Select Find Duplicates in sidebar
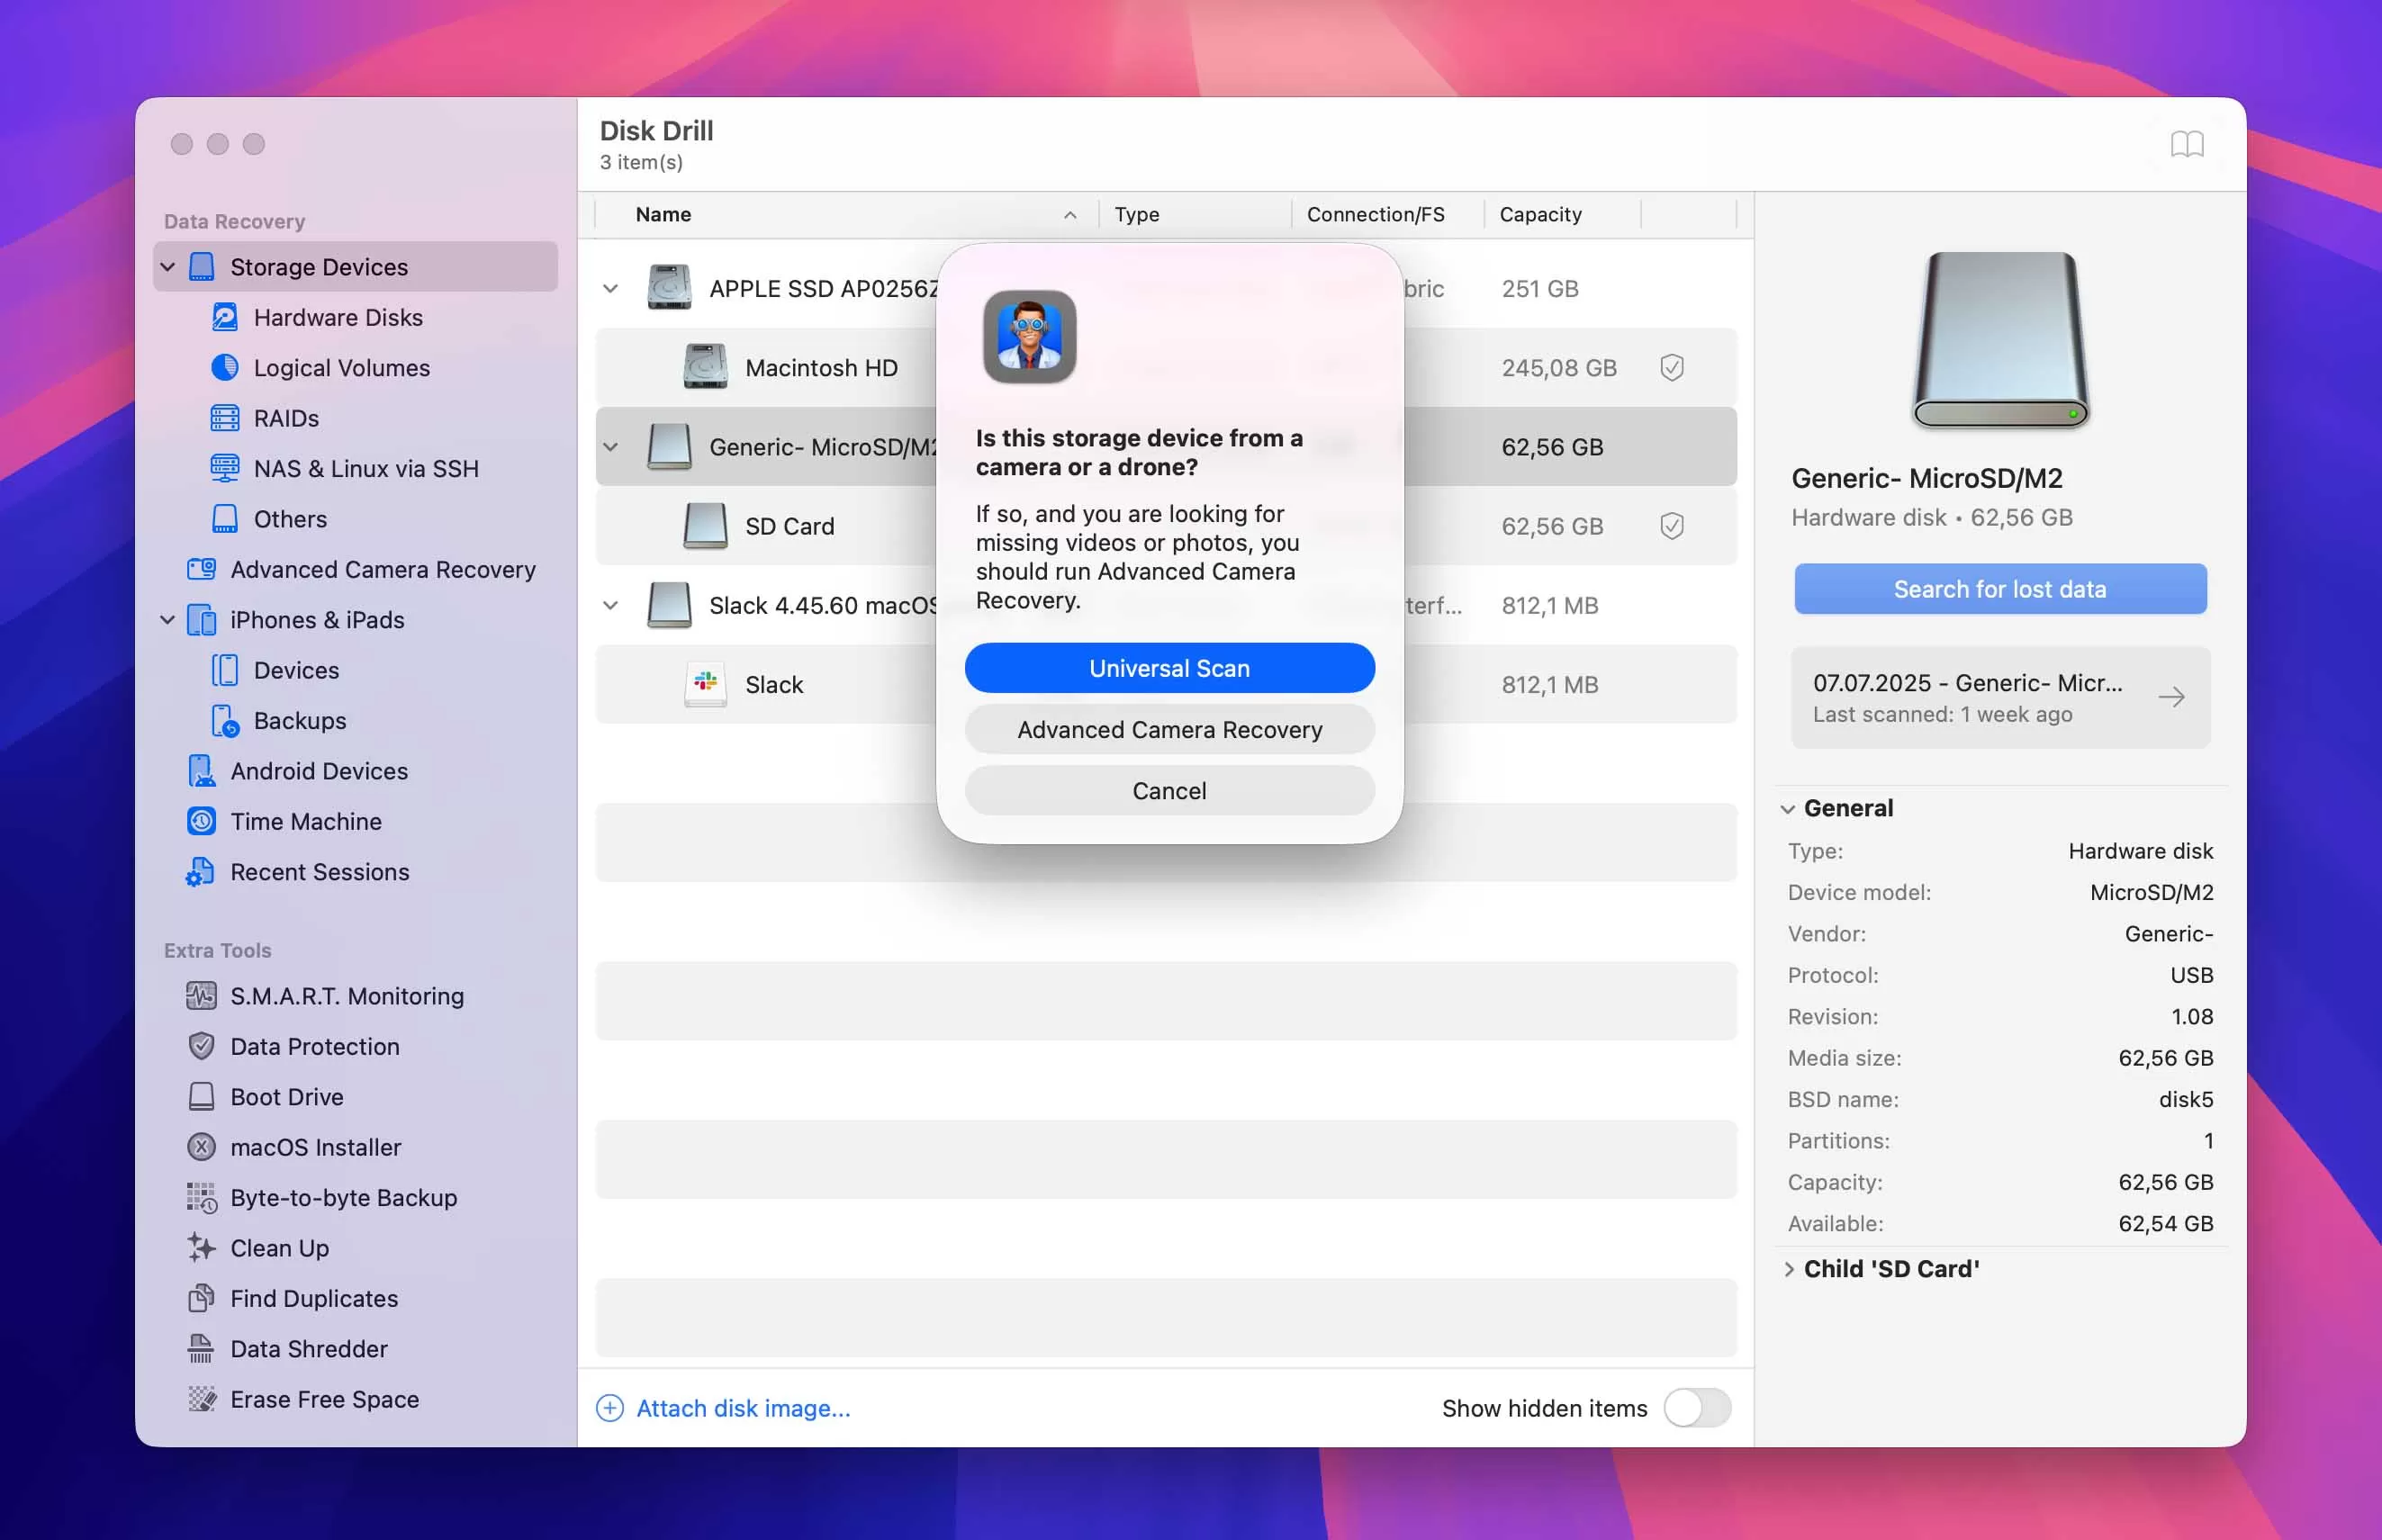The image size is (2382, 1540). click(313, 1297)
